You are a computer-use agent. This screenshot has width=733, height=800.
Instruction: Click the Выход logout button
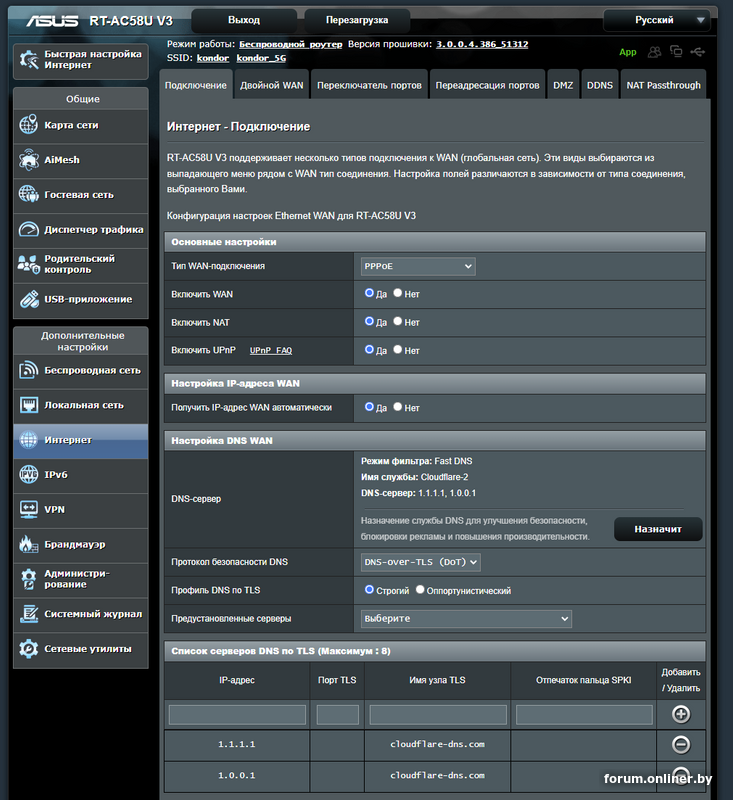244,20
